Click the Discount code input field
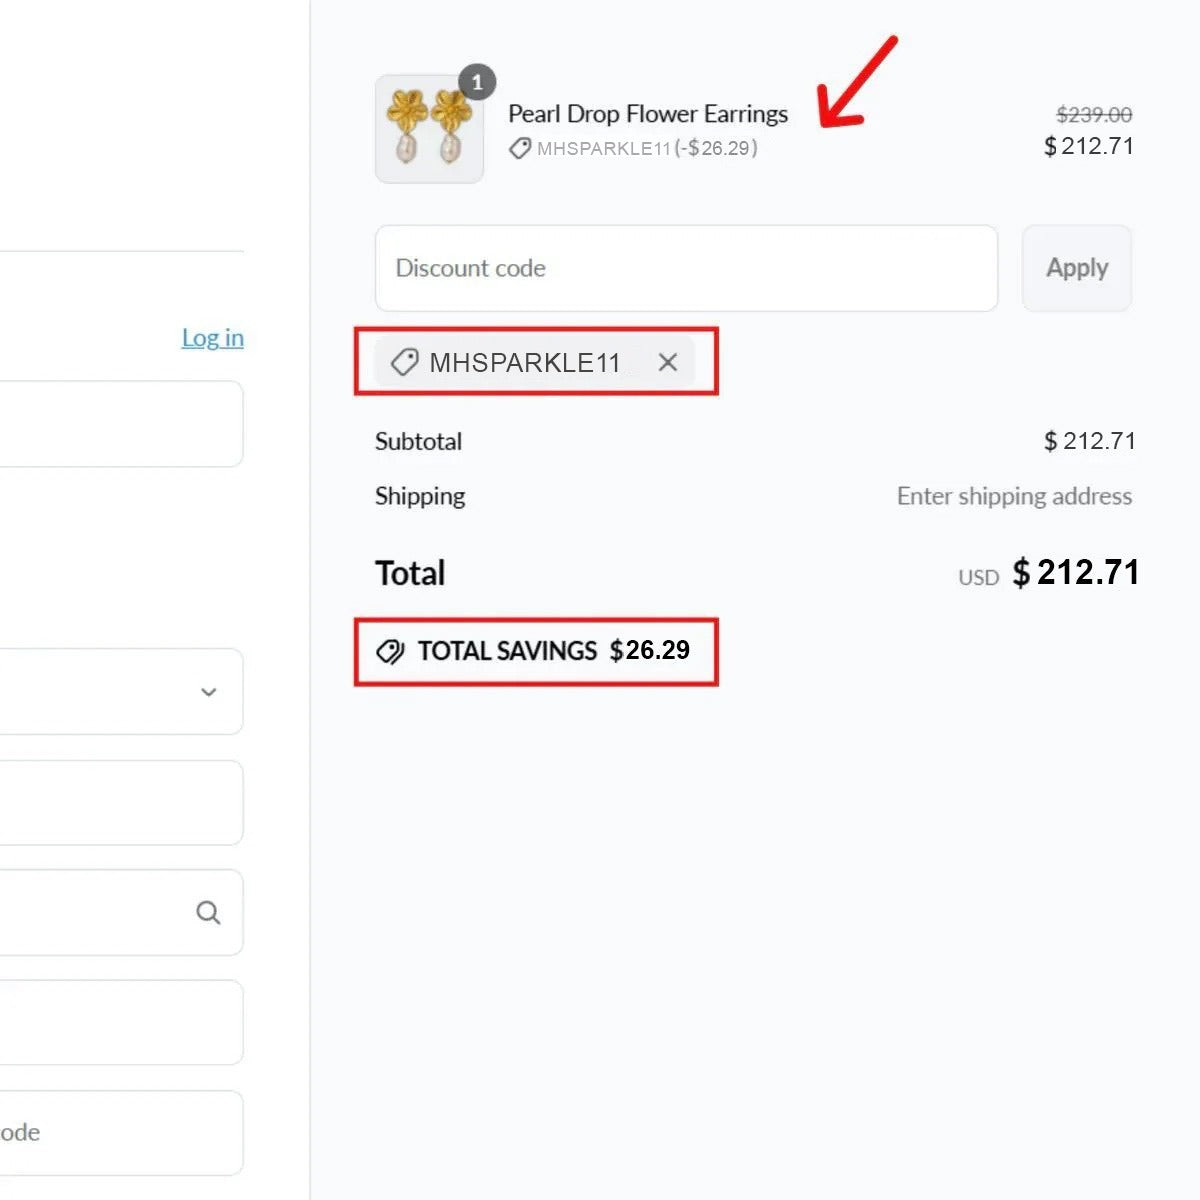 tap(686, 268)
